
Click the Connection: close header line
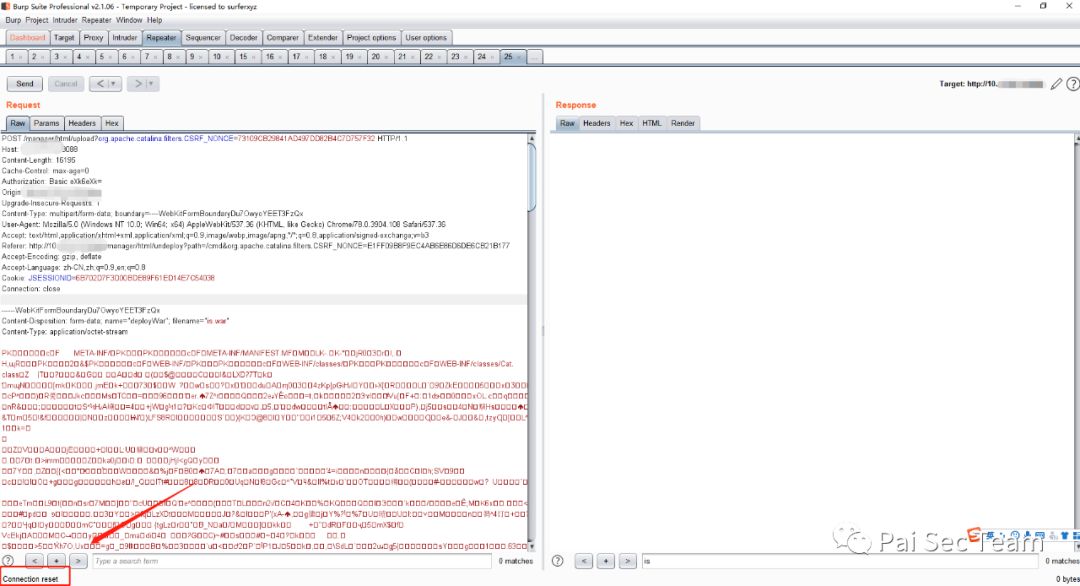(31, 289)
